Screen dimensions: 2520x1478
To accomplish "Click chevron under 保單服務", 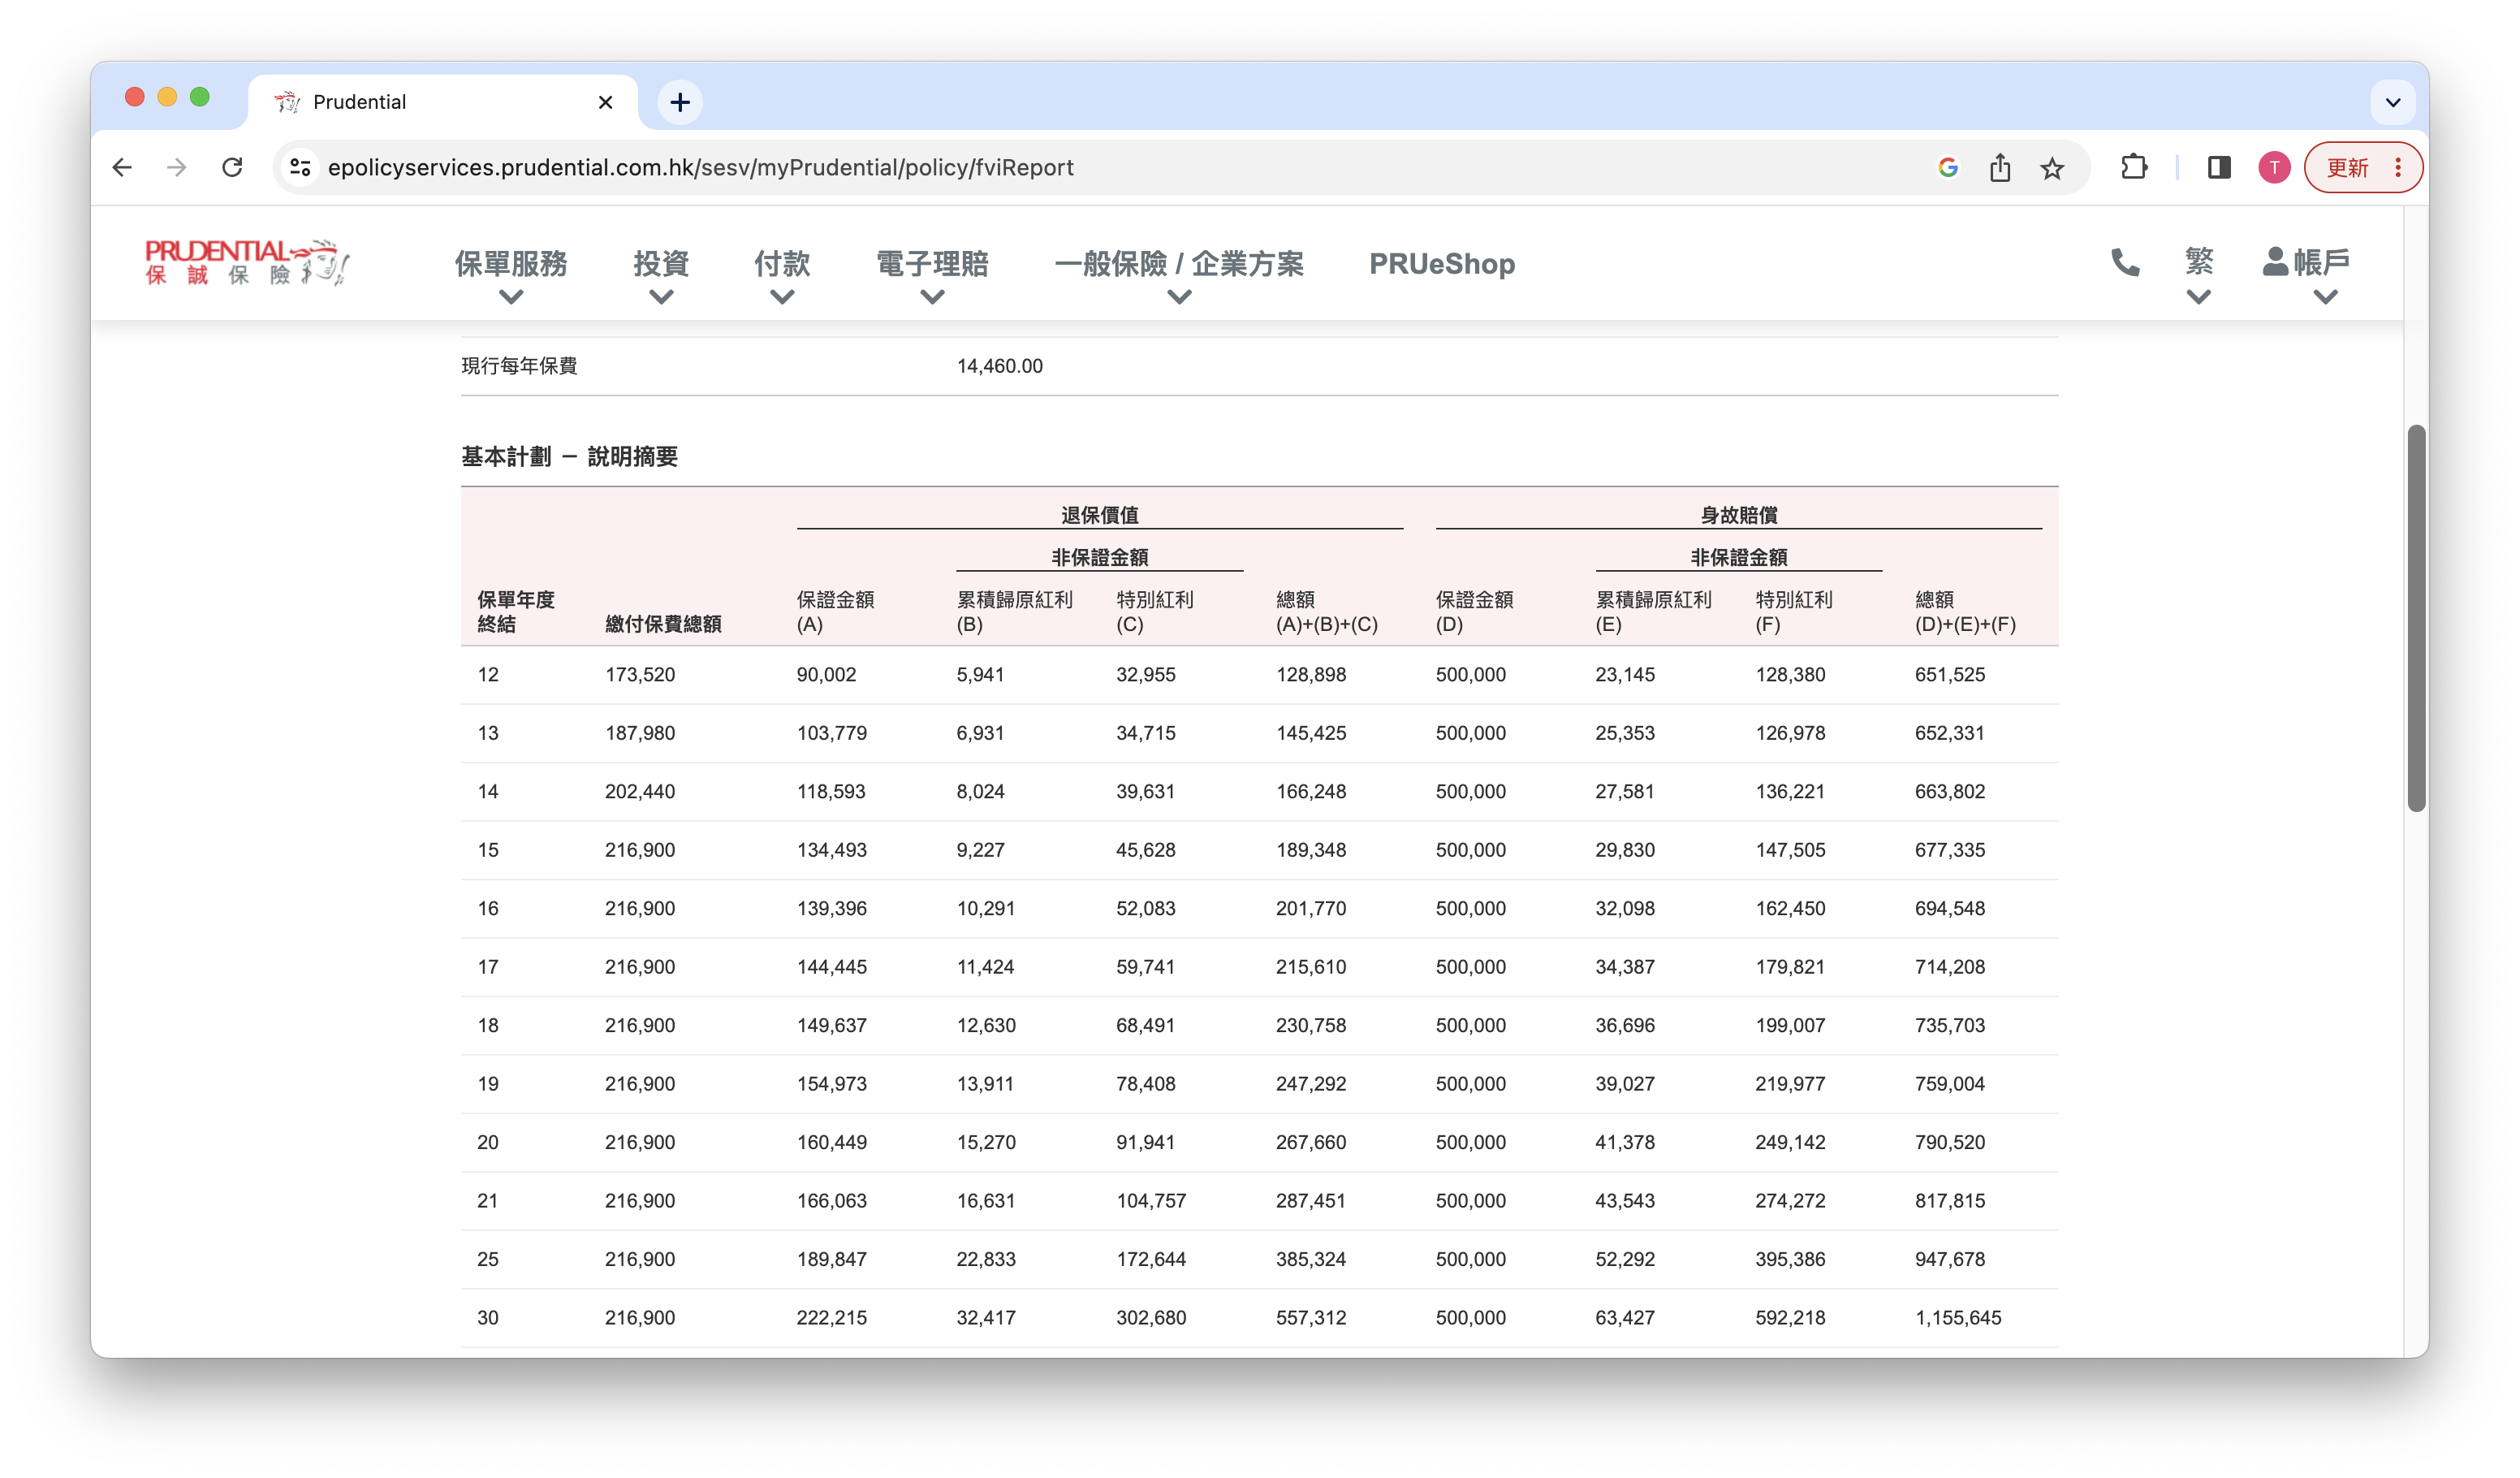I will point(511,297).
